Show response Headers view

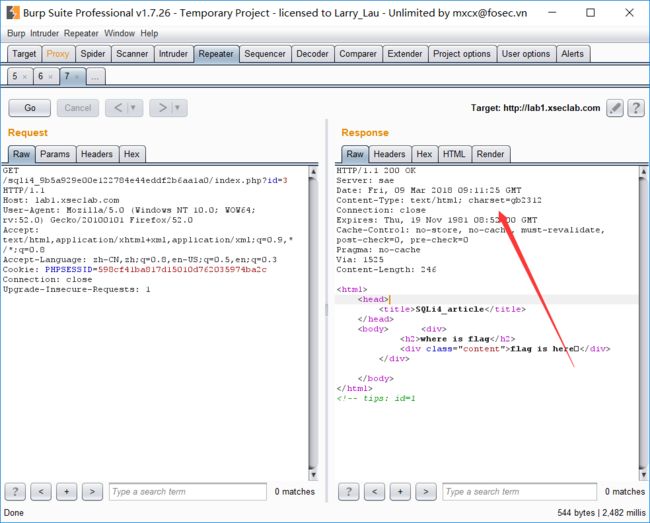click(389, 154)
